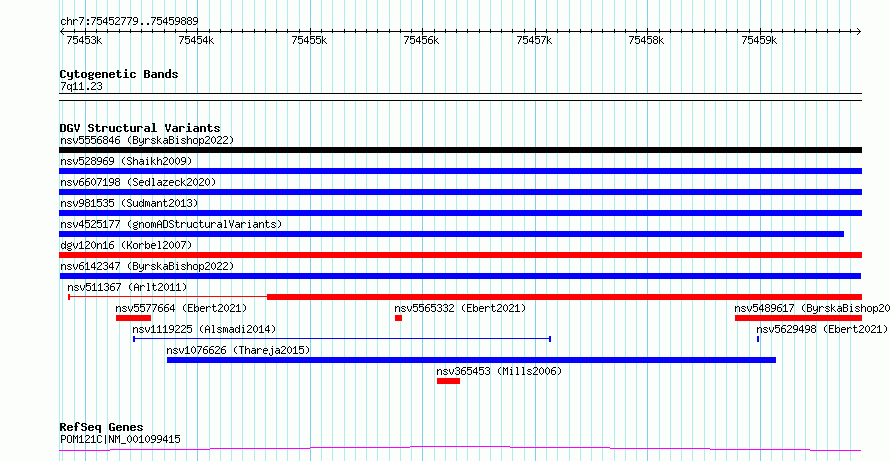The height and width of the screenshot is (461, 890).
Task: Open nsv1076626 (Thareja2015) label
Action: (238, 350)
